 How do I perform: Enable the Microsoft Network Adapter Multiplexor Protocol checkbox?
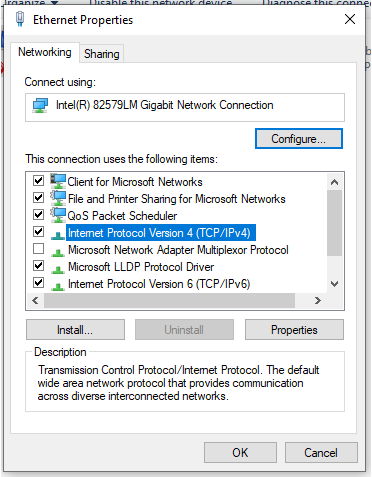tap(39, 249)
